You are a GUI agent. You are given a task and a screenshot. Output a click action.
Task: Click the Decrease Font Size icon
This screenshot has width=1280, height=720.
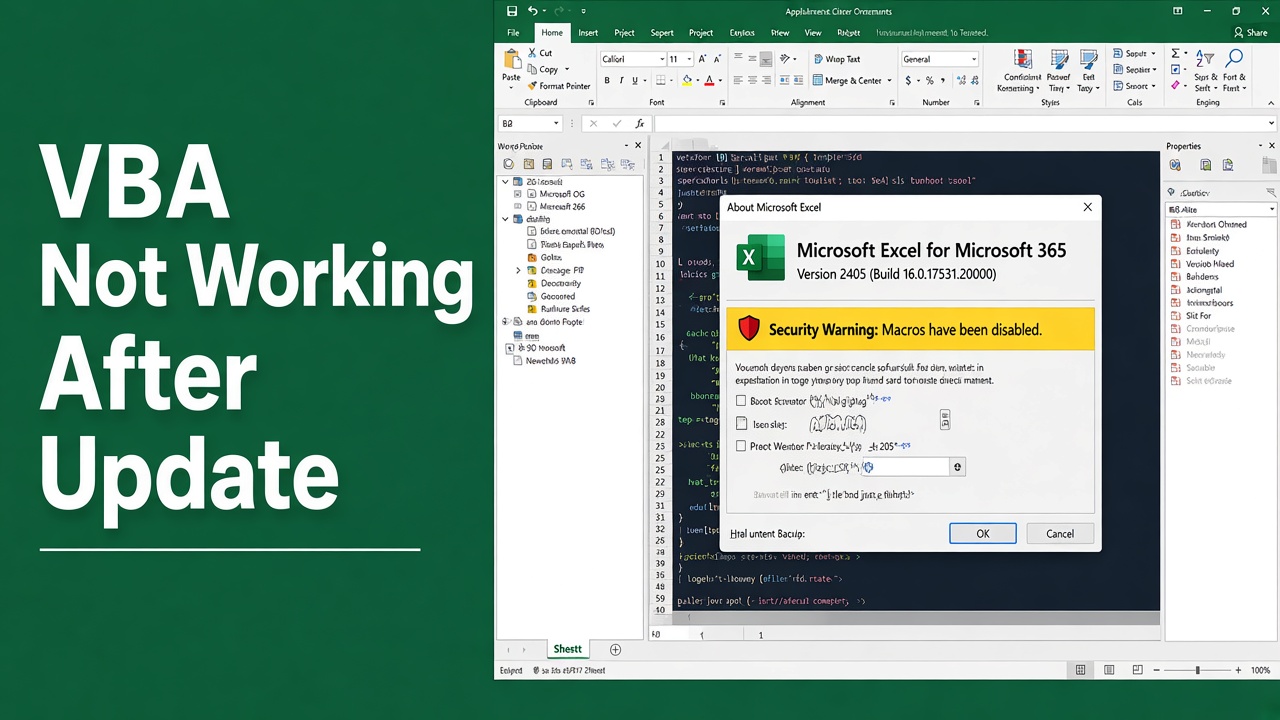(717, 59)
